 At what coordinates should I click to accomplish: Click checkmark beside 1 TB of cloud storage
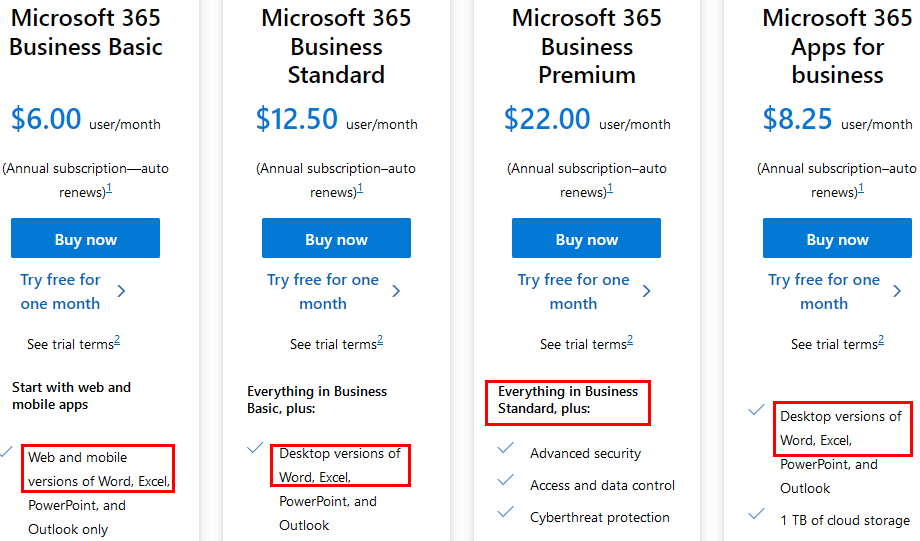pyautogui.click(x=756, y=514)
